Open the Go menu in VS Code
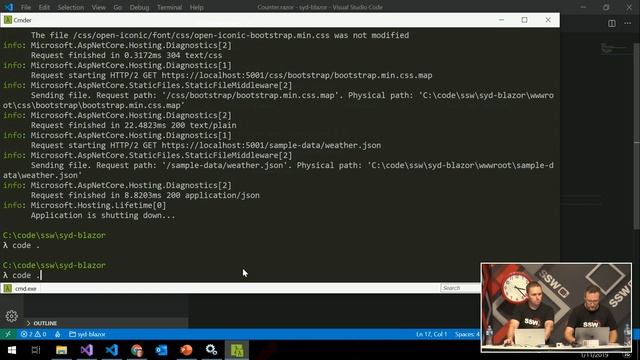 (x=118, y=7)
